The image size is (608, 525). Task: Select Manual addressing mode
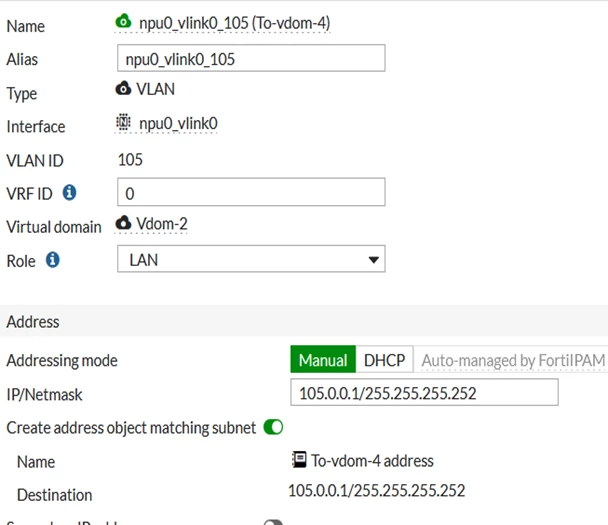(x=323, y=360)
